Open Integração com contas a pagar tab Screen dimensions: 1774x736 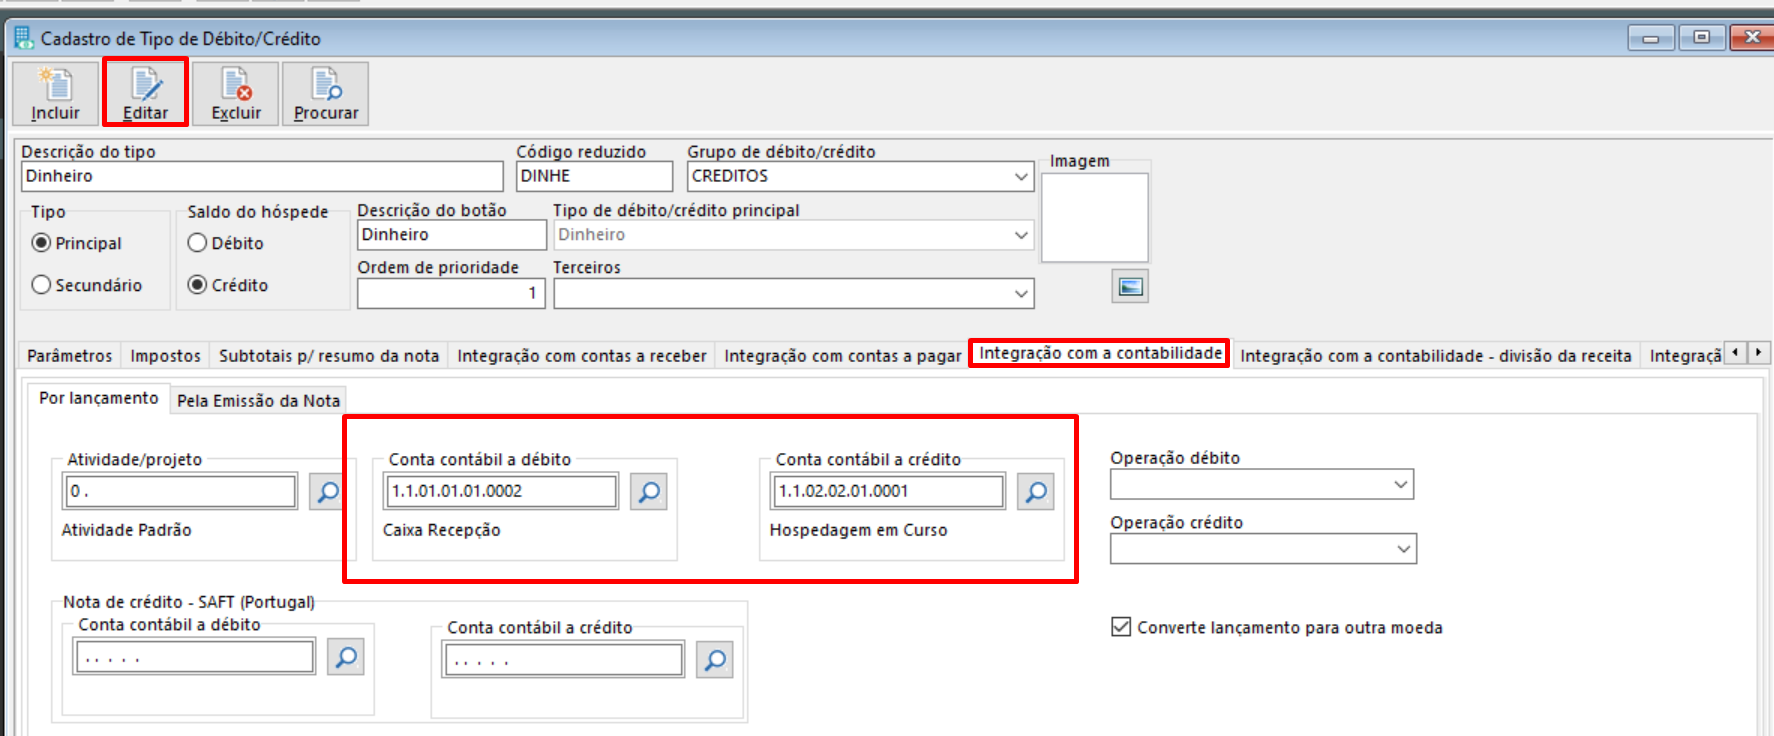(x=843, y=356)
